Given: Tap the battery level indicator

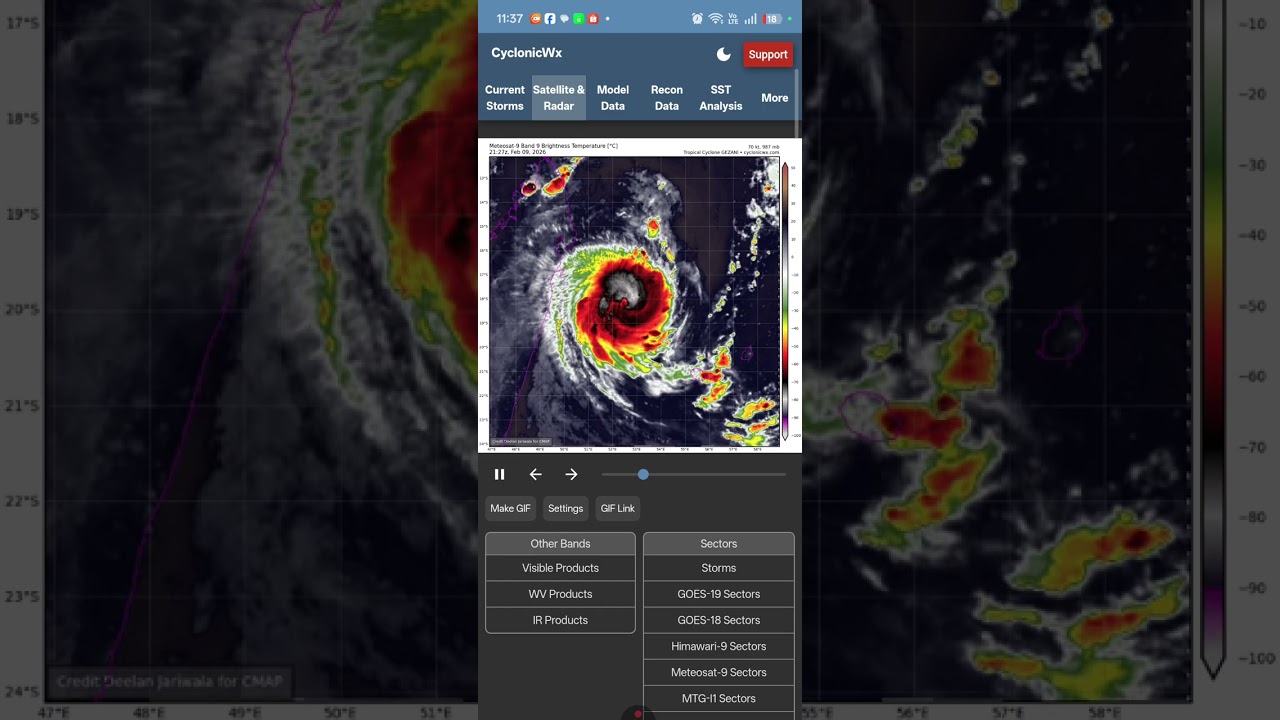Looking at the screenshot, I should click(x=772, y=19).
